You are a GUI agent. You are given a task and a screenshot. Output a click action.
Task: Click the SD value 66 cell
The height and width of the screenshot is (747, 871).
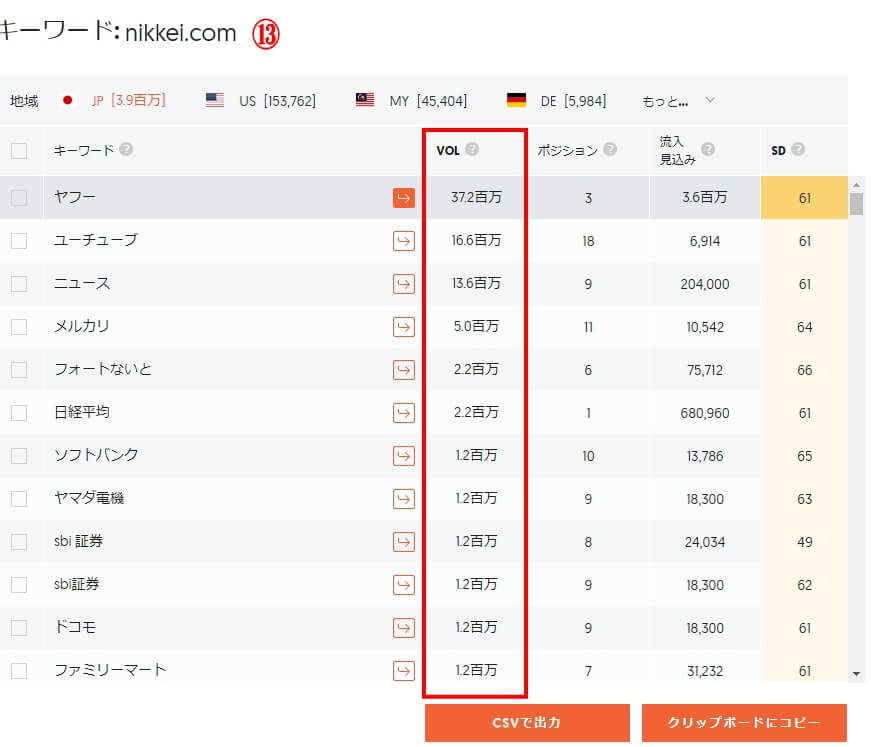coord(804,370)
